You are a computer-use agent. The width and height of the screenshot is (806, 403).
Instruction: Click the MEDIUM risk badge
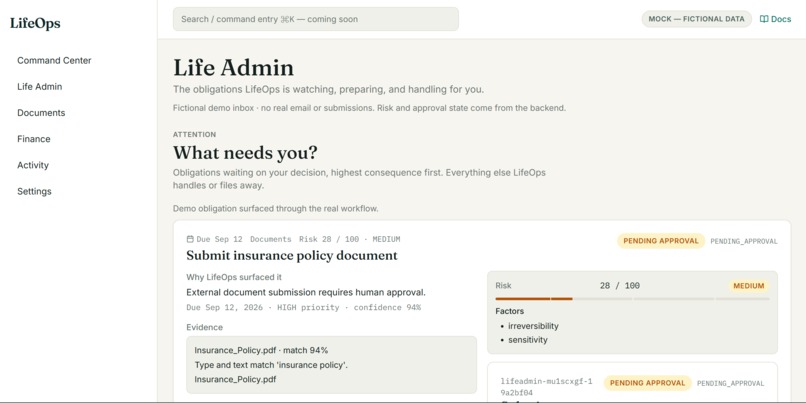tap(748, 286)
